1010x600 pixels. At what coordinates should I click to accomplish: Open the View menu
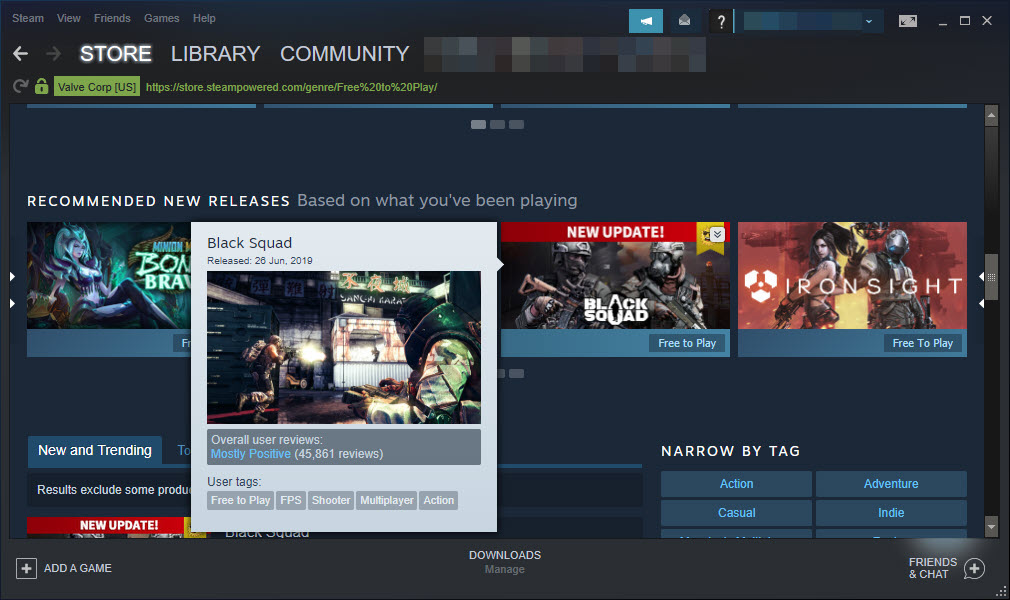[x=68, y=17]
